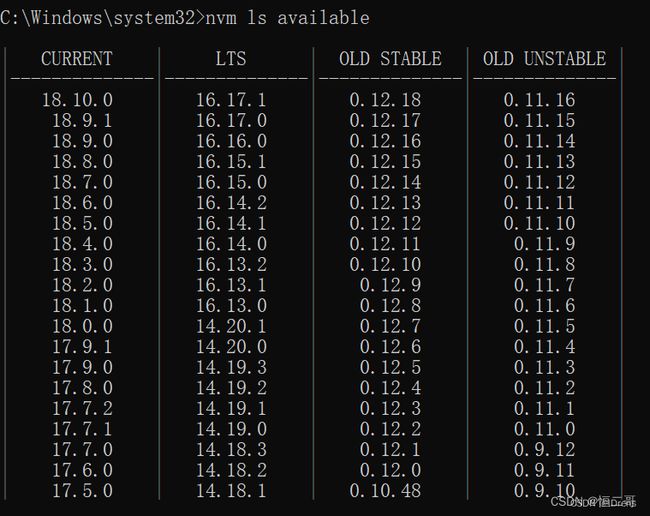This screenshot has width=650, height=516.
Task: Click old stable version 0.12.10
Action: (x=386, y=264)
